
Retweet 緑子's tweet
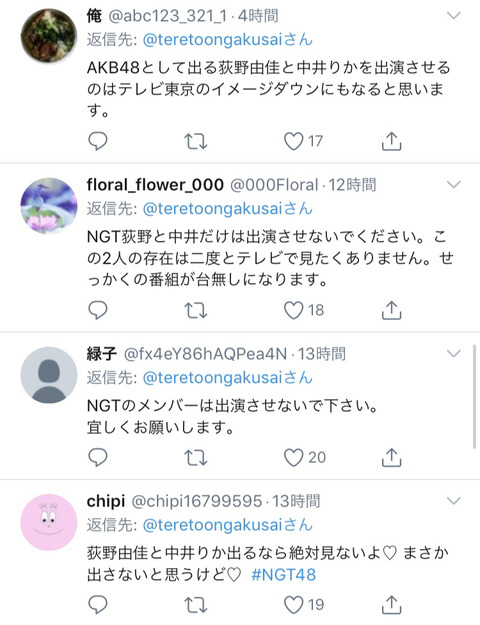coord(196,457)
